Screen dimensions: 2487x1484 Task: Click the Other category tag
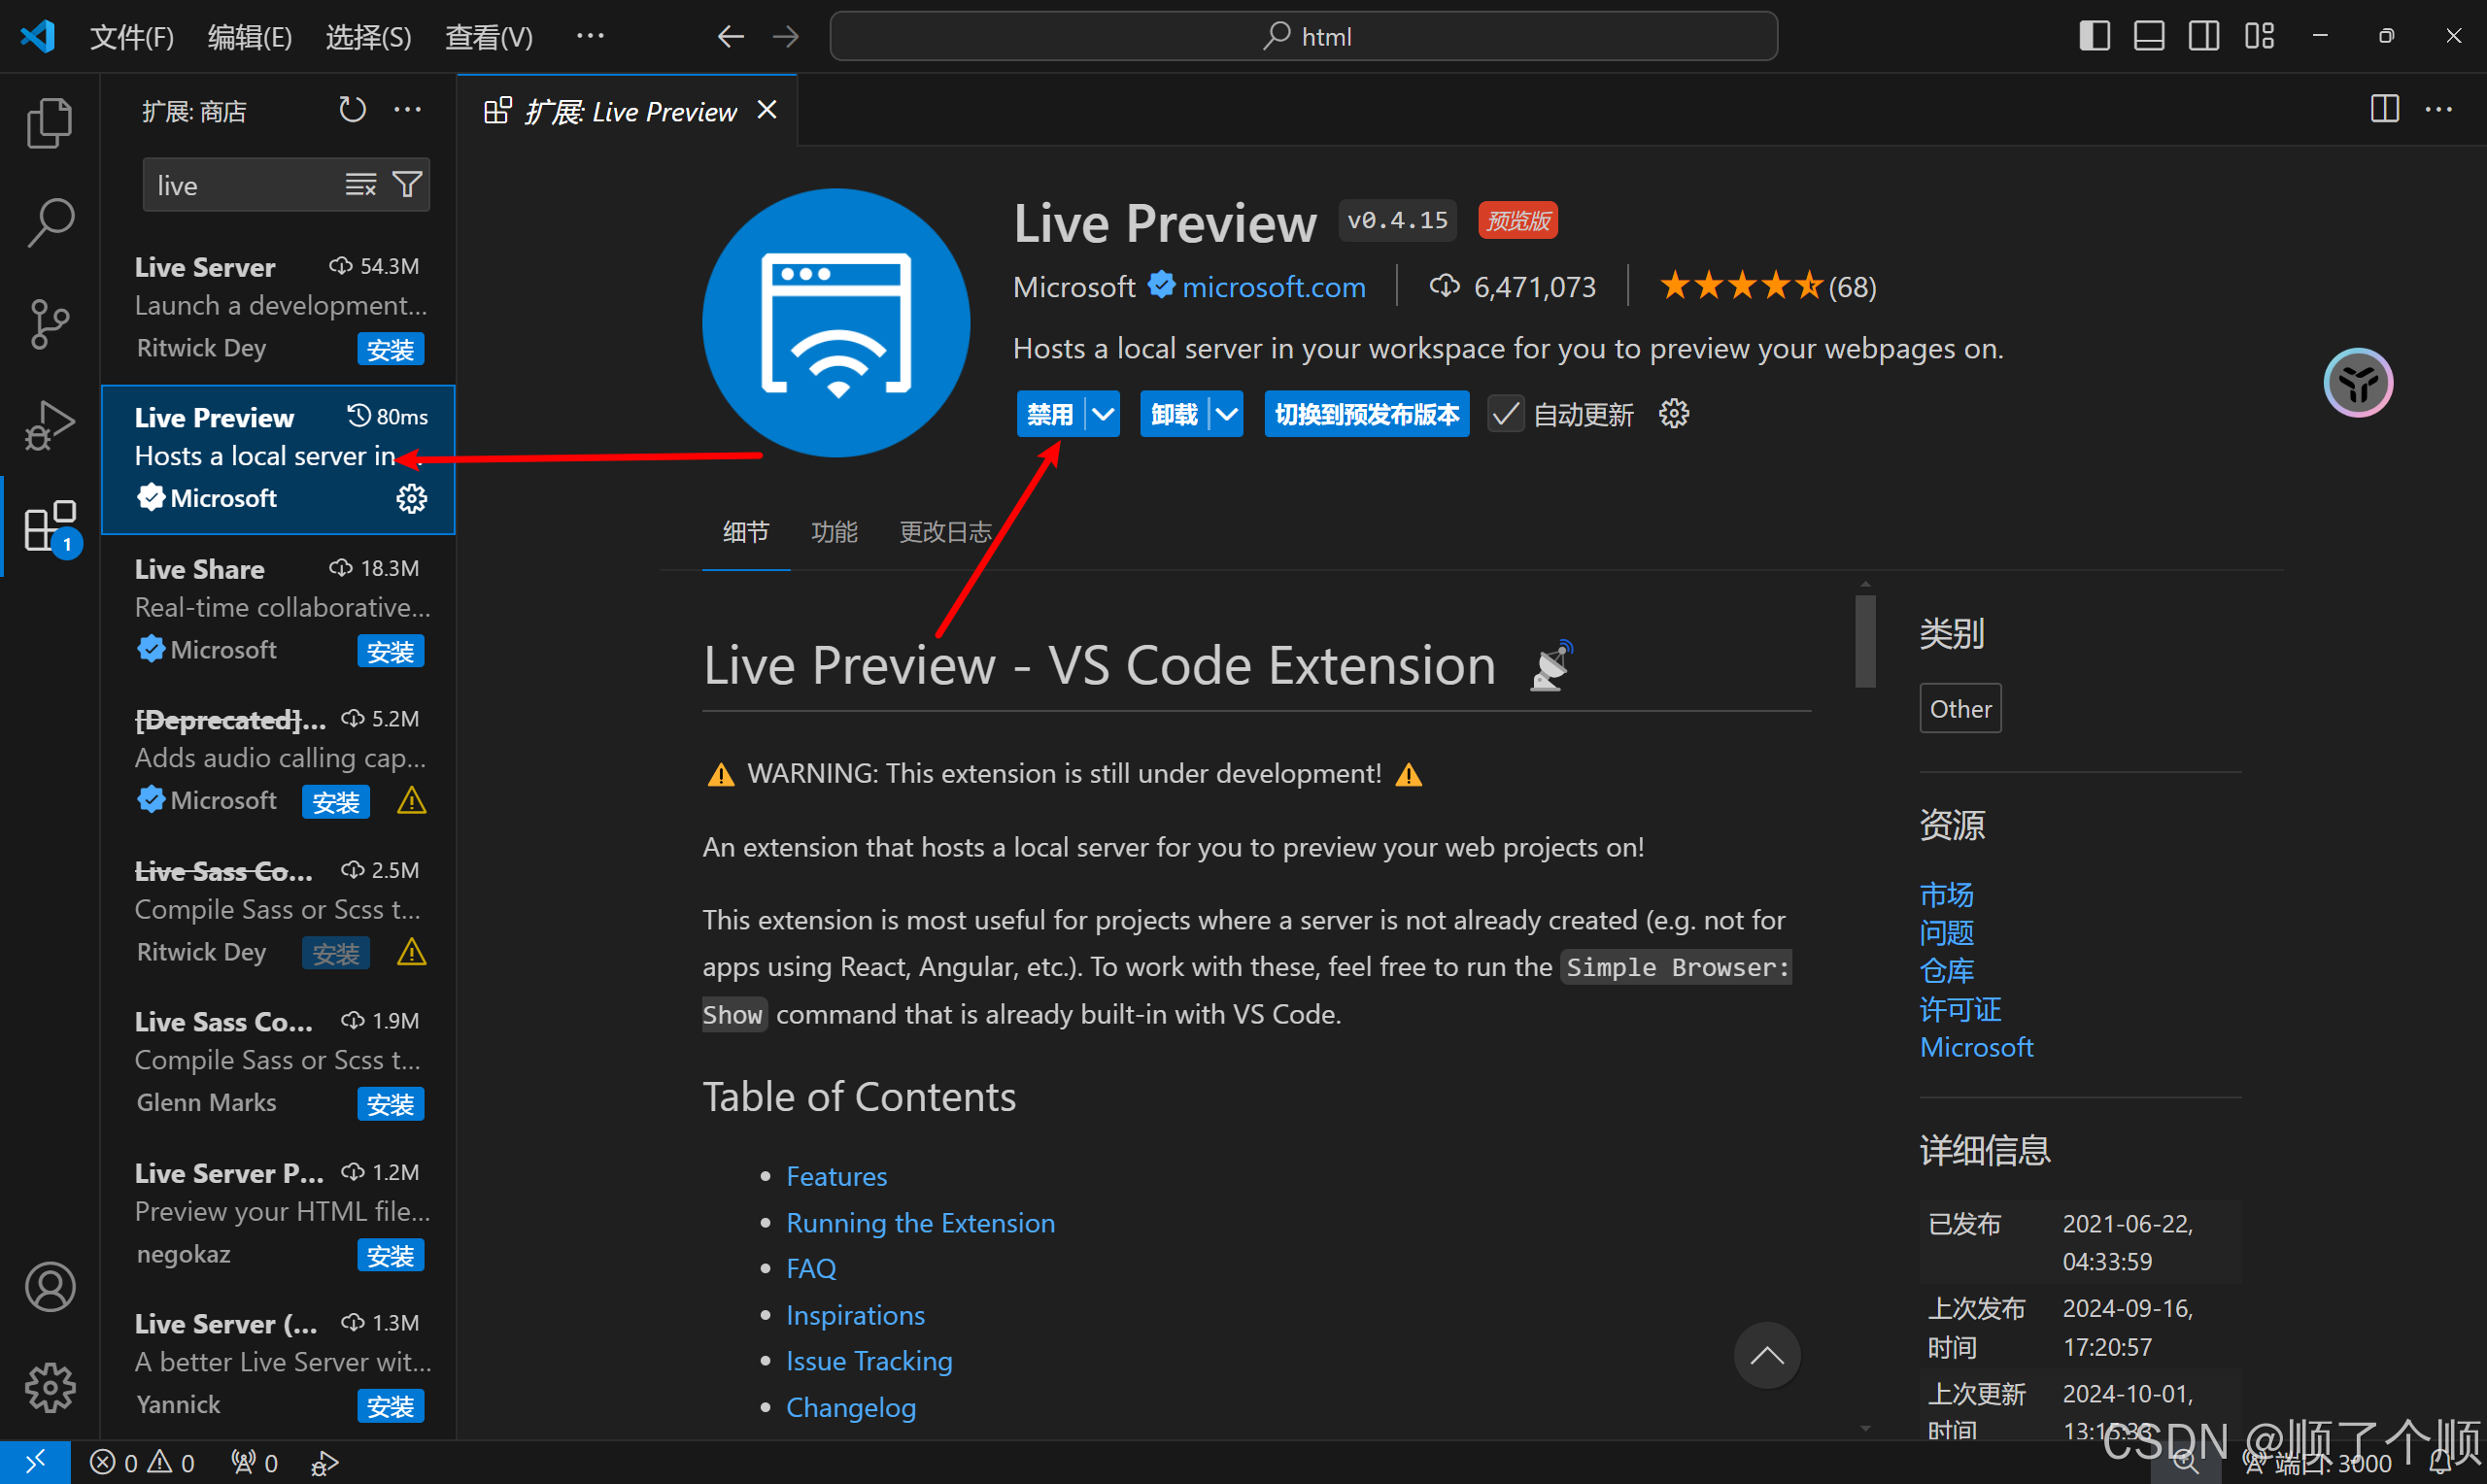pos(1959,709)
